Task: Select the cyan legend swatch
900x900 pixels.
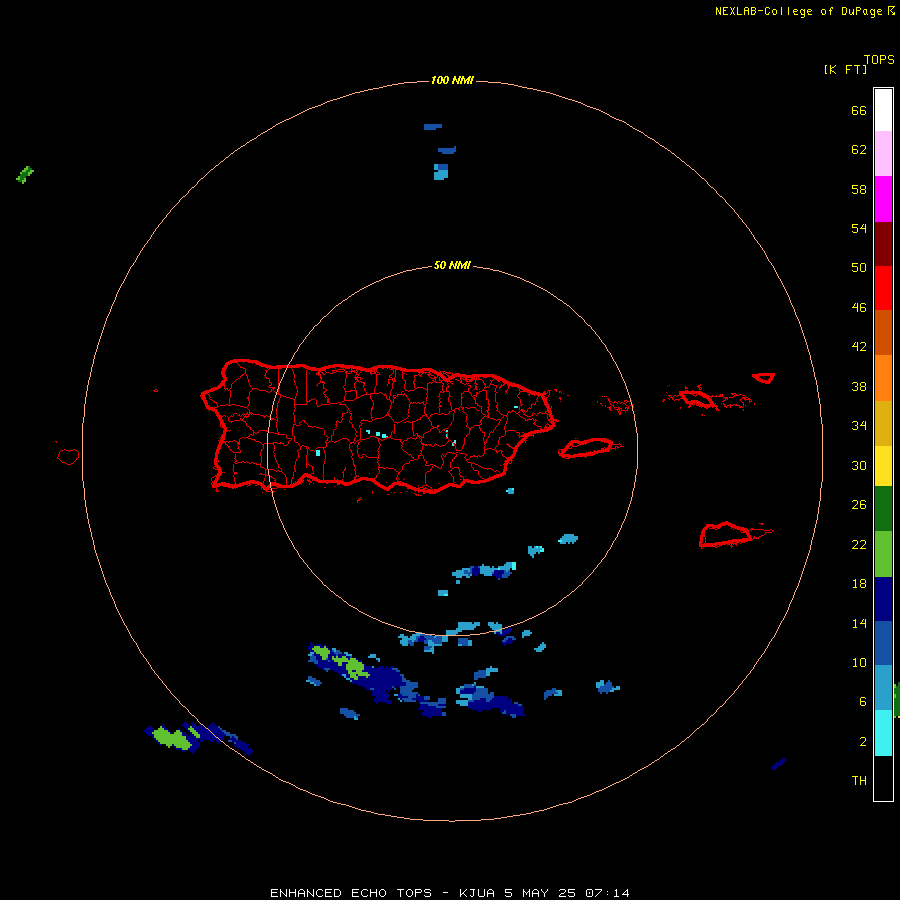Action: coord(883,733)
